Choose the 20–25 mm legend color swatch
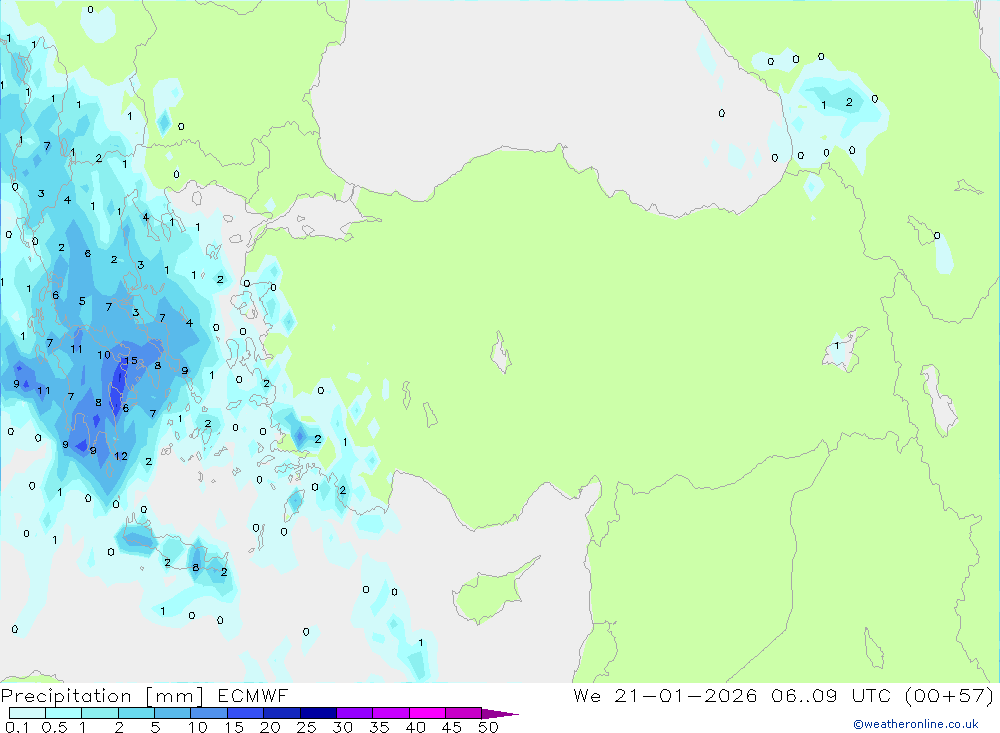This screenshot has height=733, width=1000. click(x=281, y=713)
